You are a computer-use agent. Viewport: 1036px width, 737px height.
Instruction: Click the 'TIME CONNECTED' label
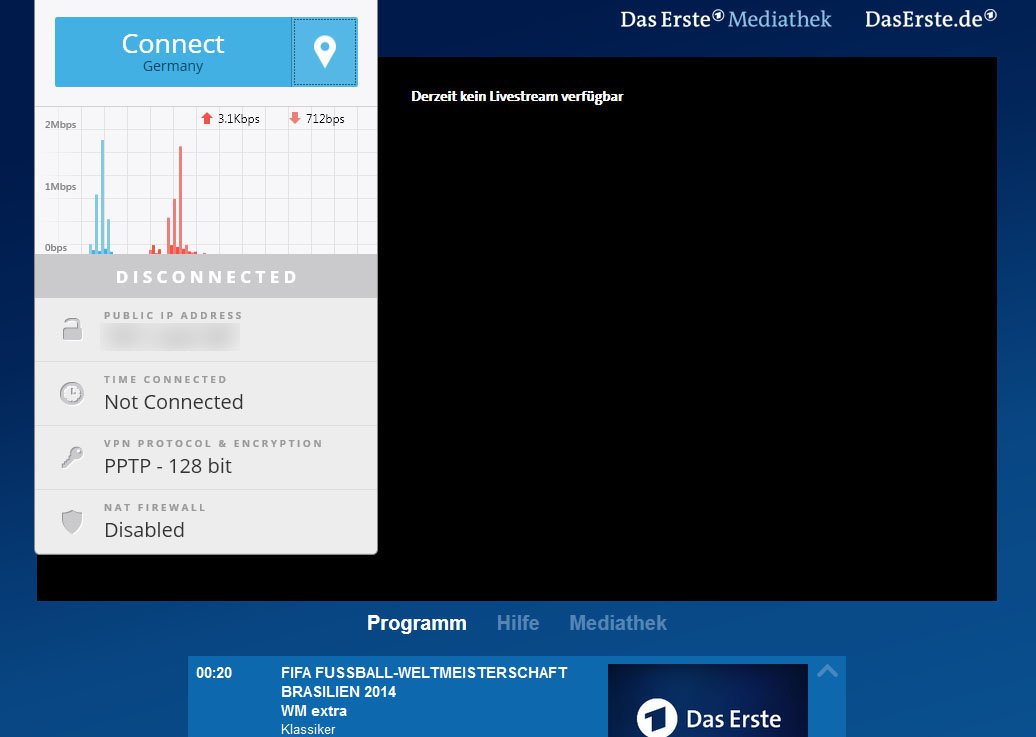click(165, 379)
